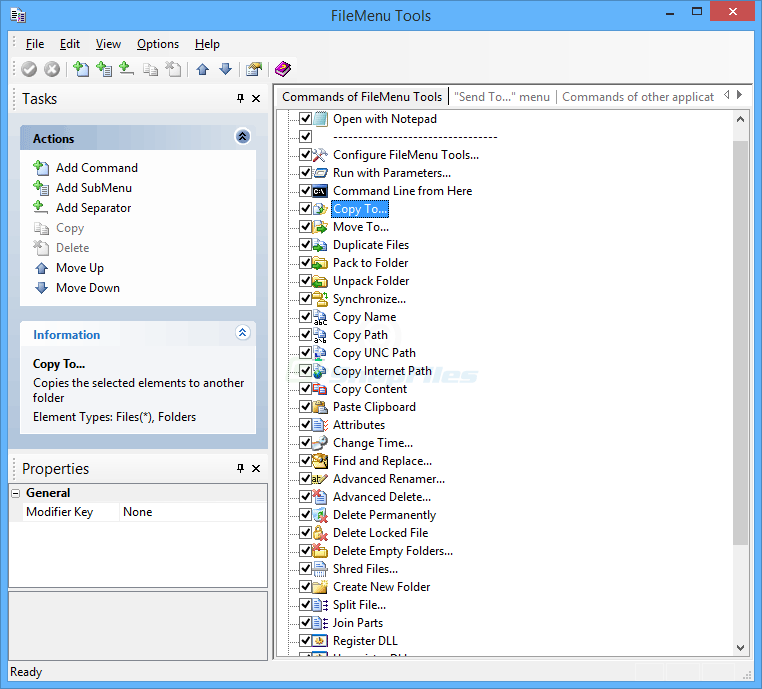Image resolution: width=762 pixels, height=689 pixels.
Task: Switch to the "Send To..." menu tab
Action: point(502,97)
